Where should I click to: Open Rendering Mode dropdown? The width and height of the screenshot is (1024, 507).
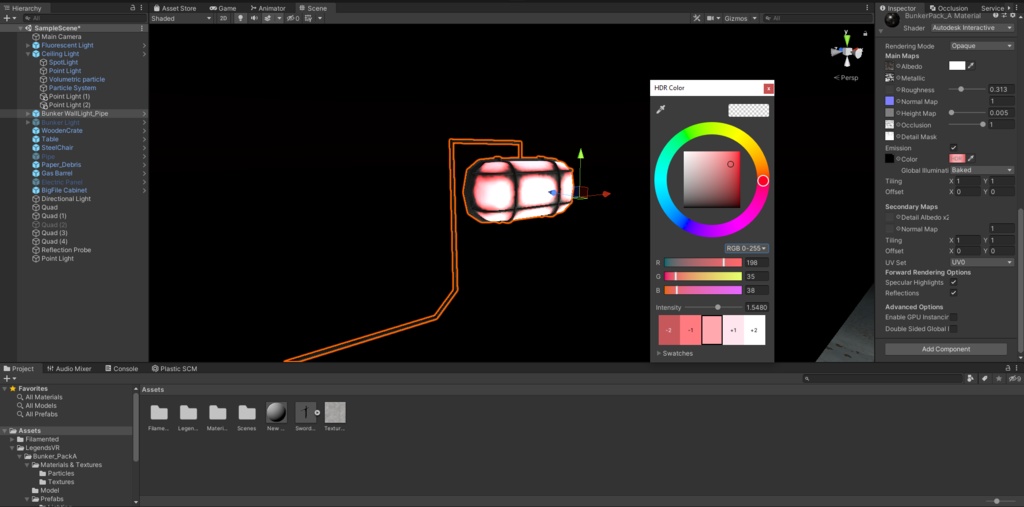982,46
